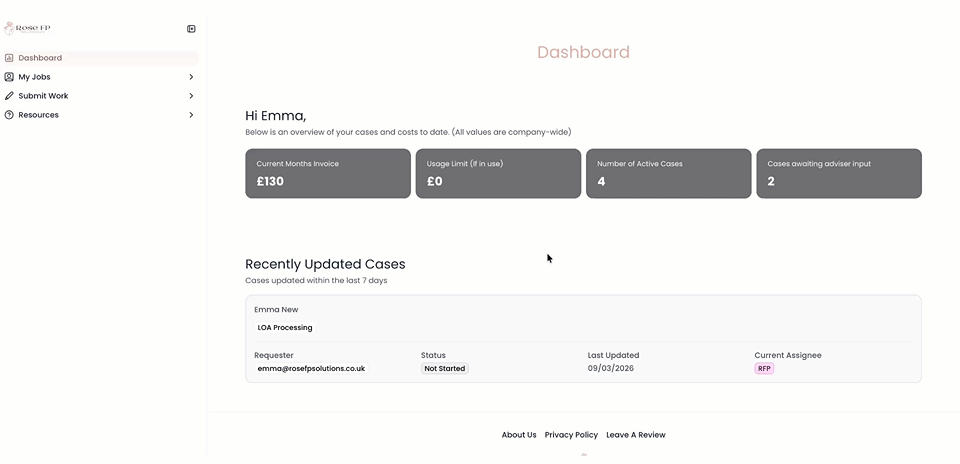Image resolution: width=960 pixels, height=464 pixels.
Task: Expand the Resources chevron
Action: click(x=191, y=115)
